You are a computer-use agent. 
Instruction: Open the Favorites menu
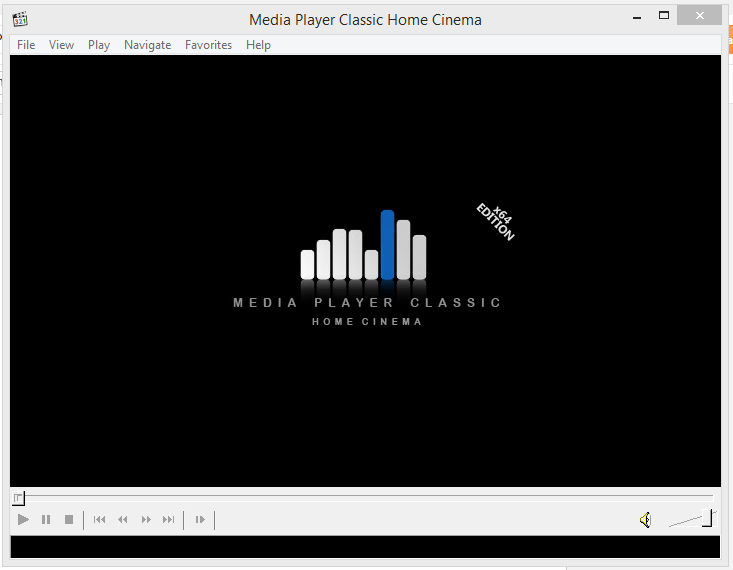pos(208,45)
